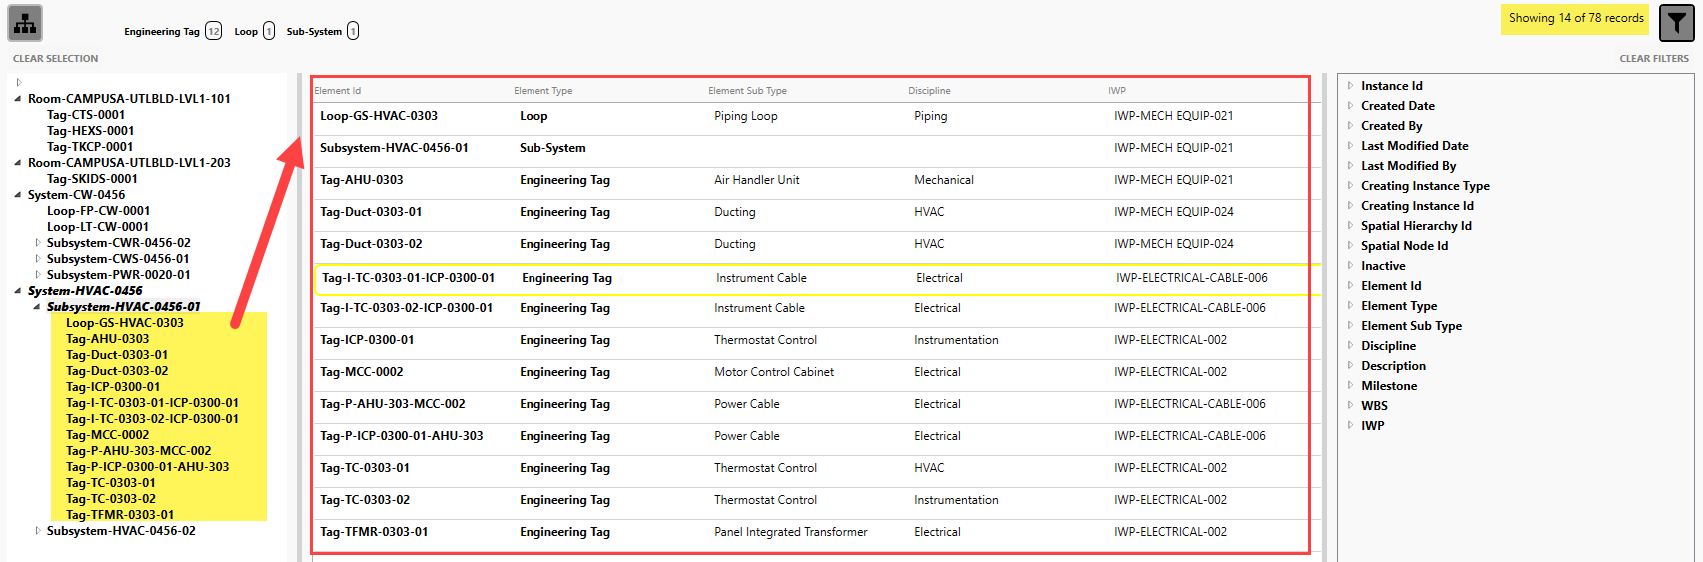Click the hierarchy tree icon at top left
This screenshot has height=562, width=1703.
tap(25, 23)
